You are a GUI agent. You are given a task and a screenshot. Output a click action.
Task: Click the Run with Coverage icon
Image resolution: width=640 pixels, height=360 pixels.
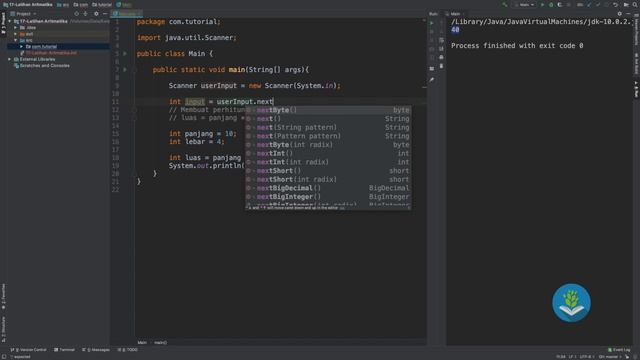pos(560,4)
